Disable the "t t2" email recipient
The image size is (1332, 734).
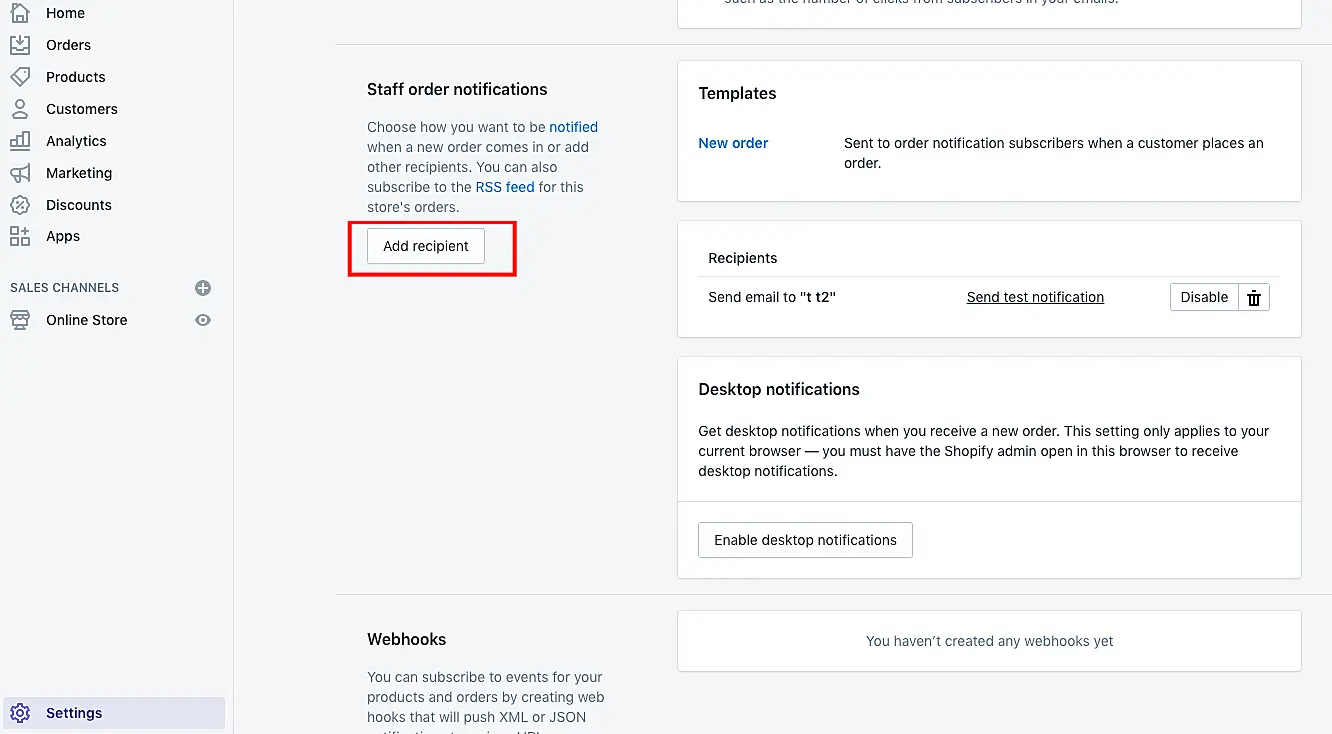pos(1204,297)
